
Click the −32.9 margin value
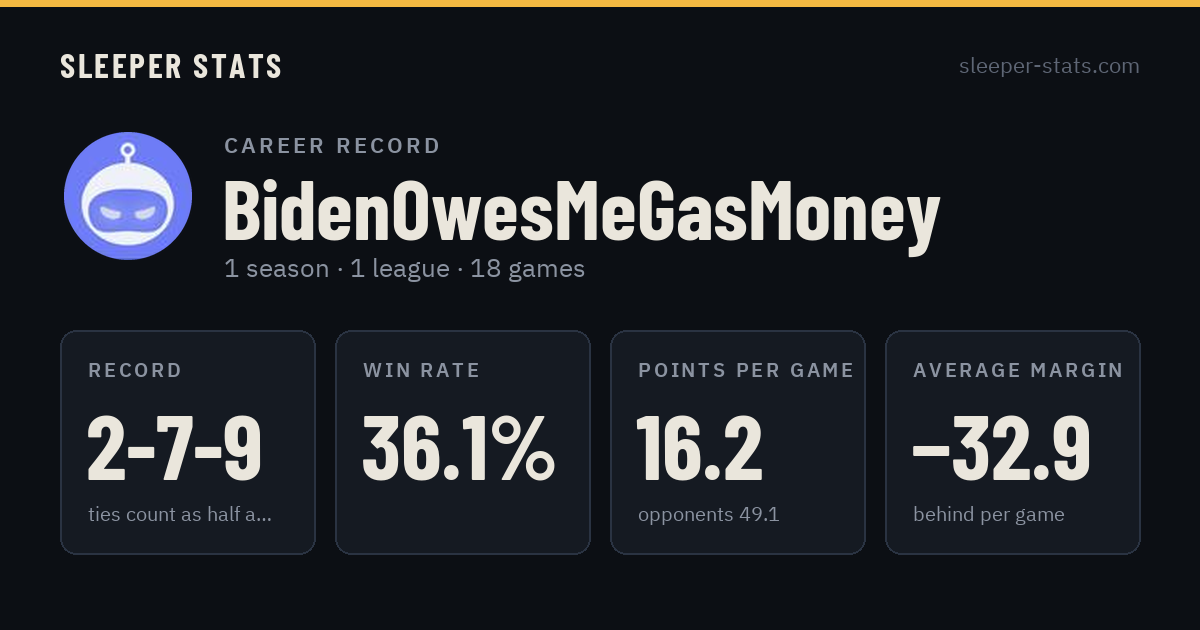click(x=1002, y=449)
